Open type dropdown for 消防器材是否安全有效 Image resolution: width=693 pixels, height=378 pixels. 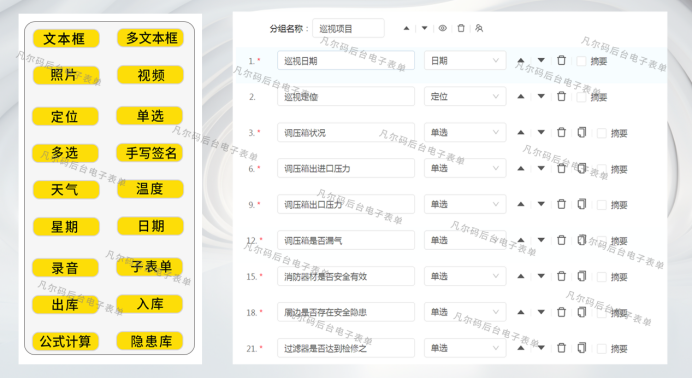click(465, 276)
